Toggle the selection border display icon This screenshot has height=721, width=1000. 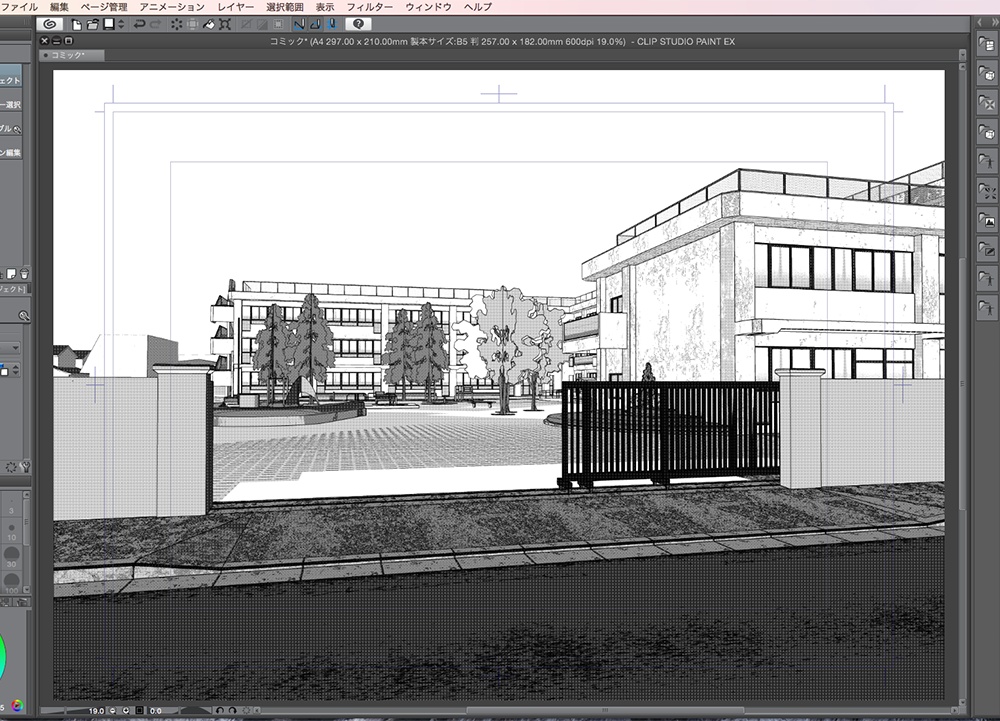(x=278, y=24)
